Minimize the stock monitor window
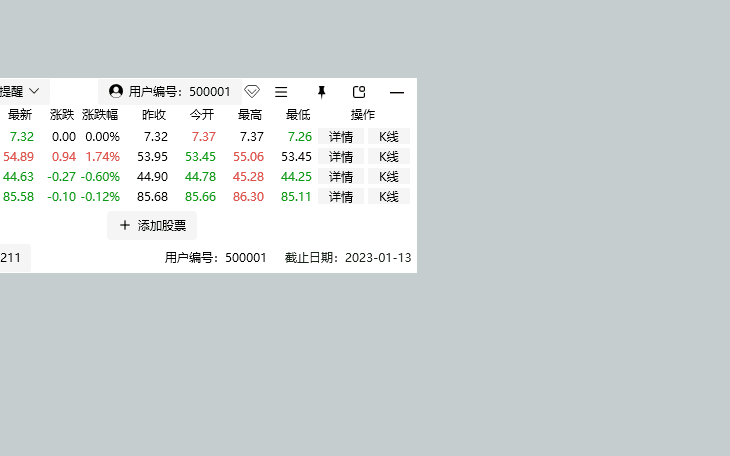Viewport: 730px width, 456px height. [397, 93]
